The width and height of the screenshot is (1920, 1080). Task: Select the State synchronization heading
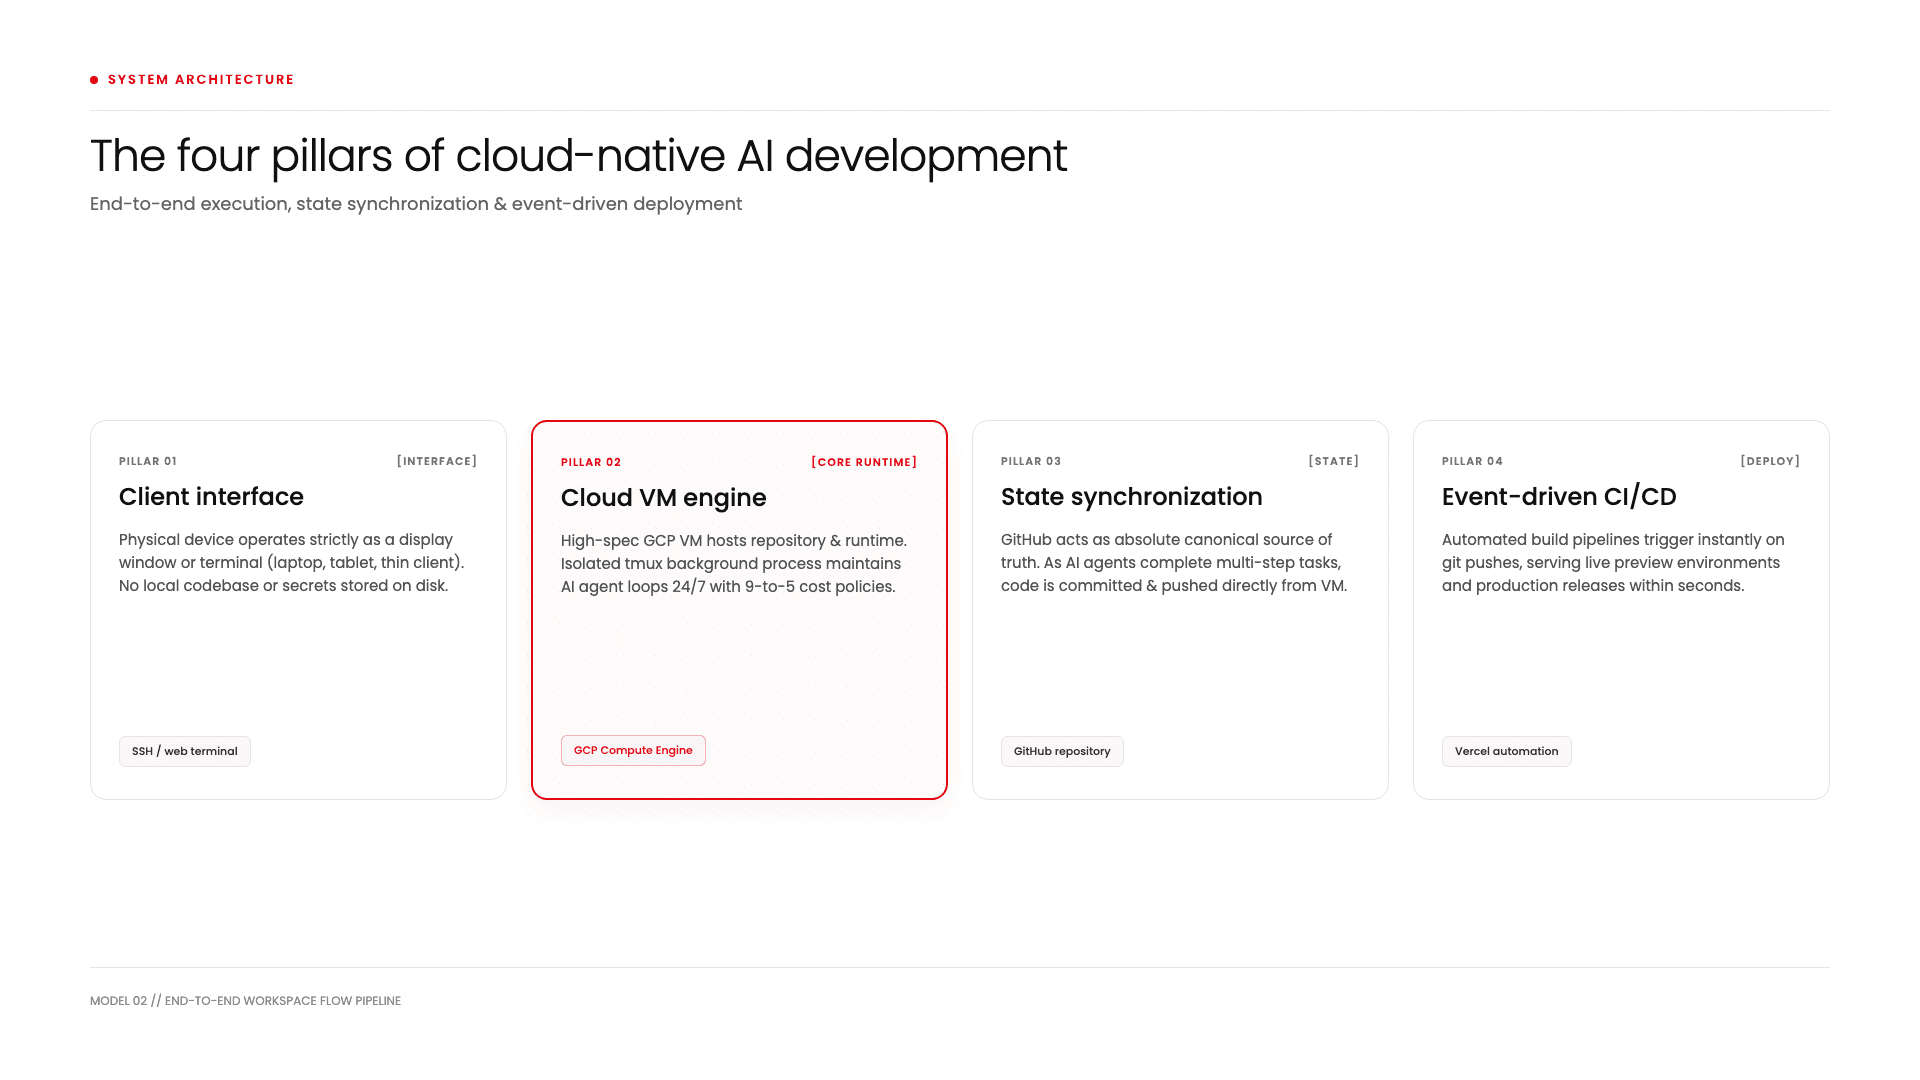click(1131, 497)
